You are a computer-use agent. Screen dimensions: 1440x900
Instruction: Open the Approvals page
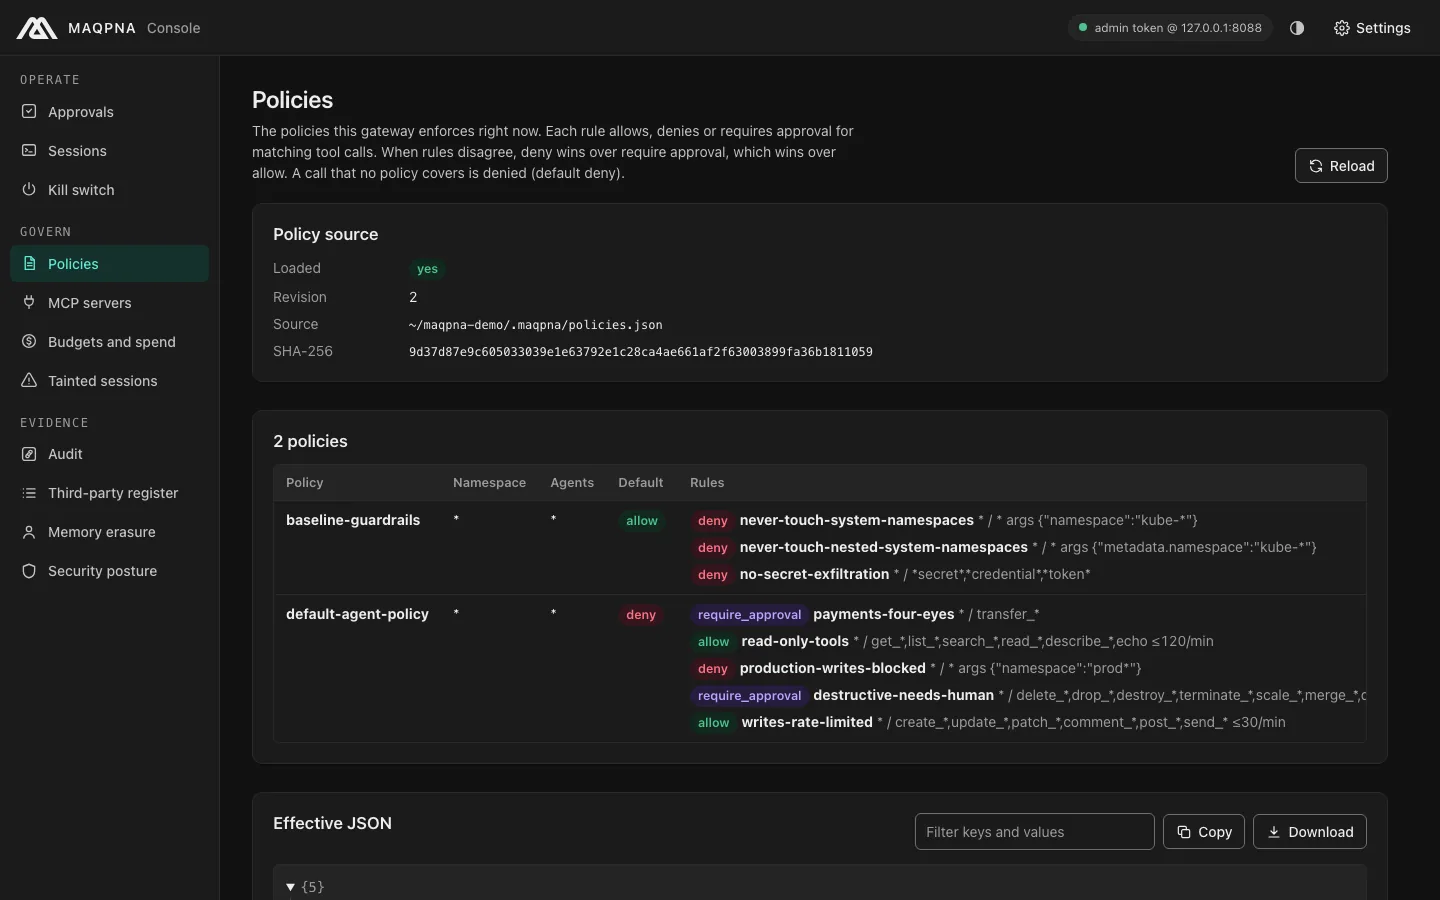(x=109, y=111)
